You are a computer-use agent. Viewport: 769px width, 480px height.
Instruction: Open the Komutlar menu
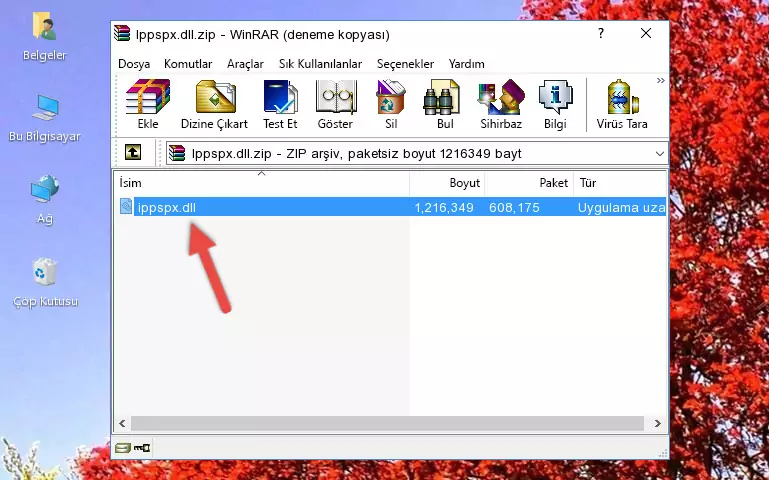[x=188, y=64]
